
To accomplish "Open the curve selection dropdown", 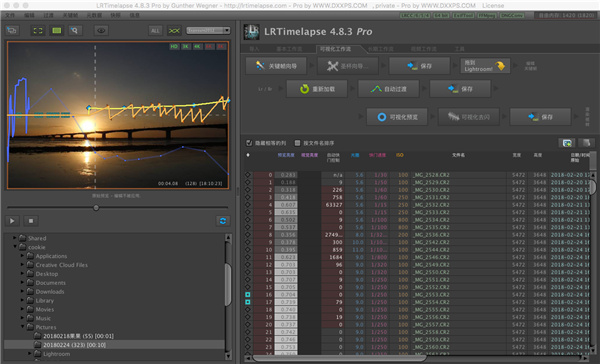I will [x=208, y=30].
